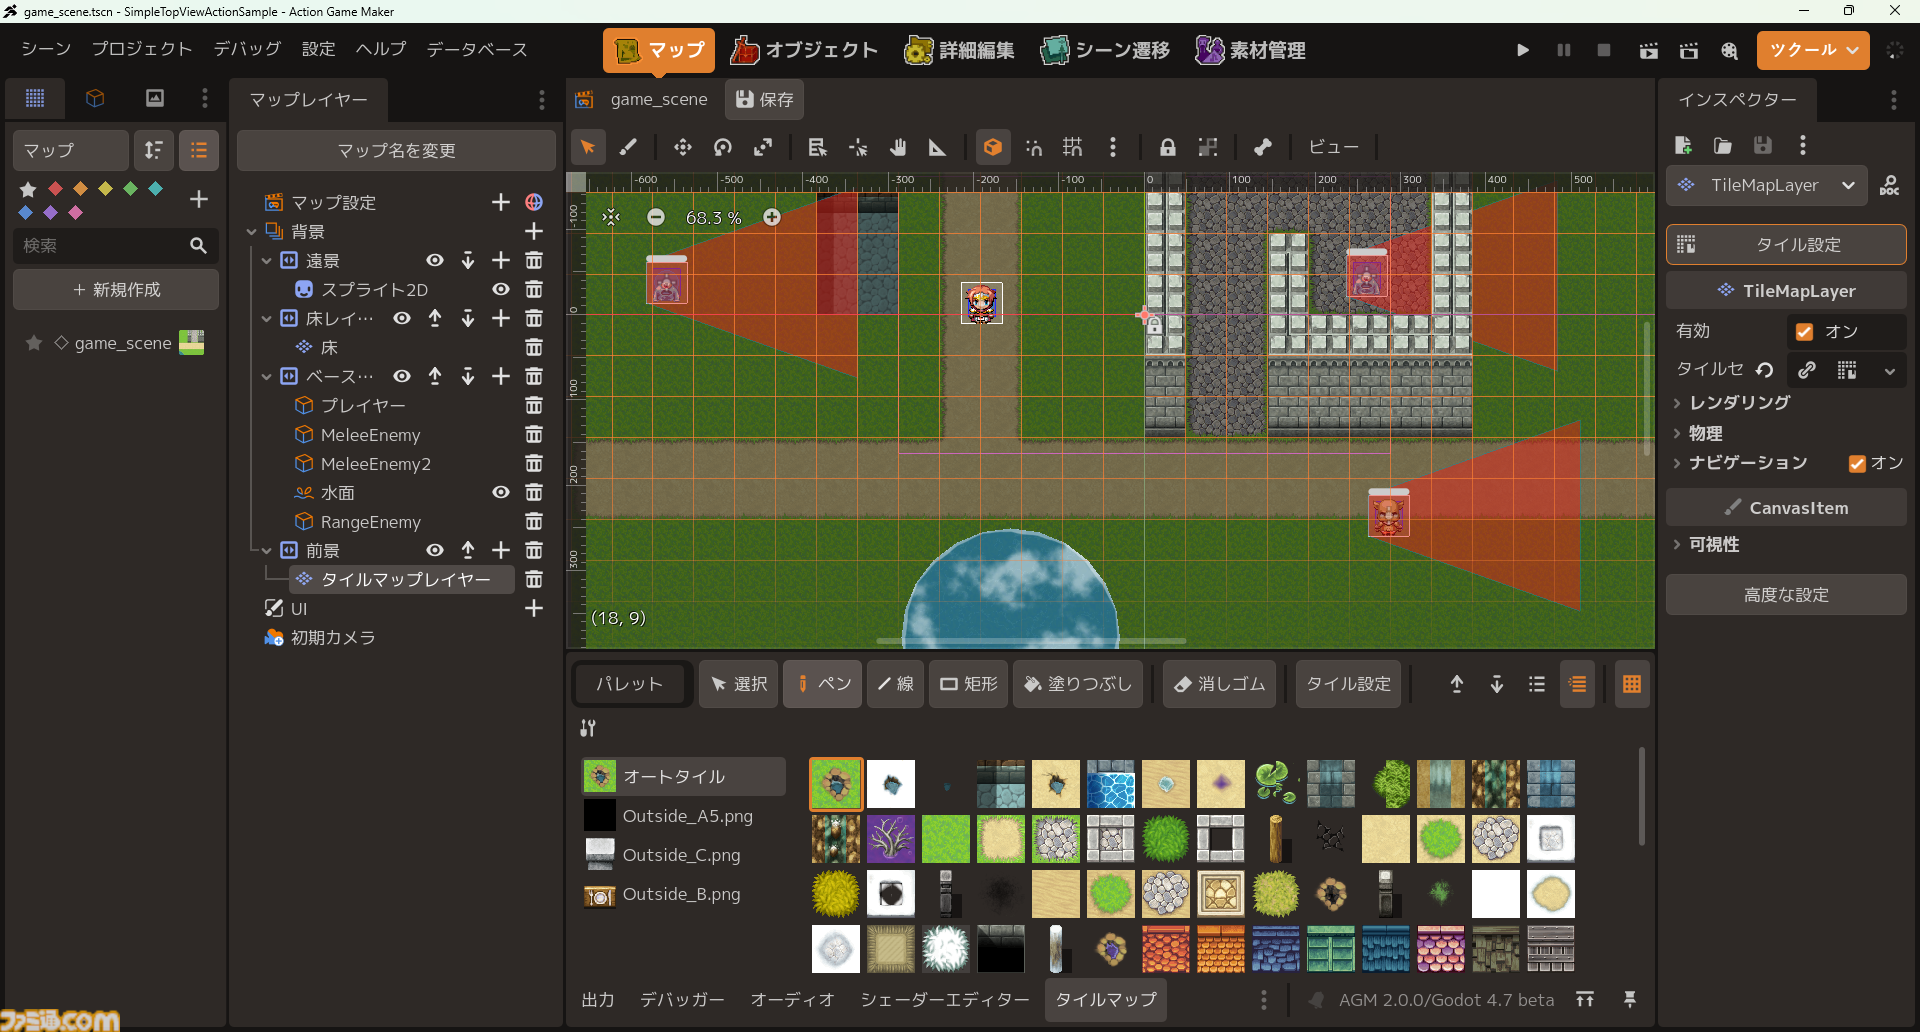Toggle the tile grid view button
Image resolution: width=1920 pixels, height=1032 pixels.
pos(1632,684)
